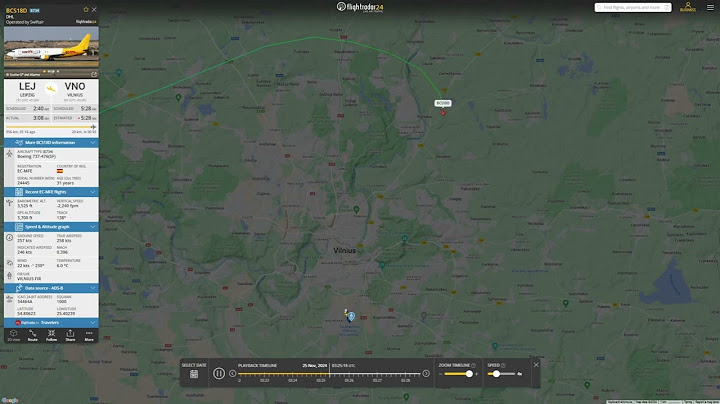720x404 pixels.
Task: Expand Recent EC-MFE flights section
Action: (51, 192)
